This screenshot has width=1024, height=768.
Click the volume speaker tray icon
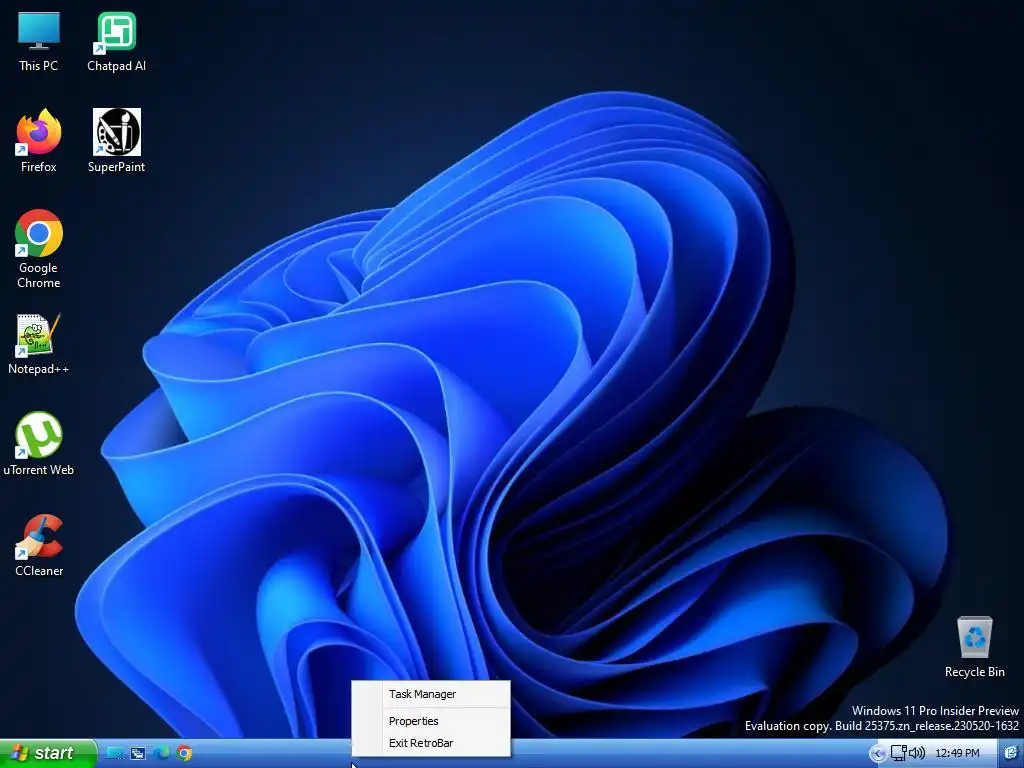point(917,753)
